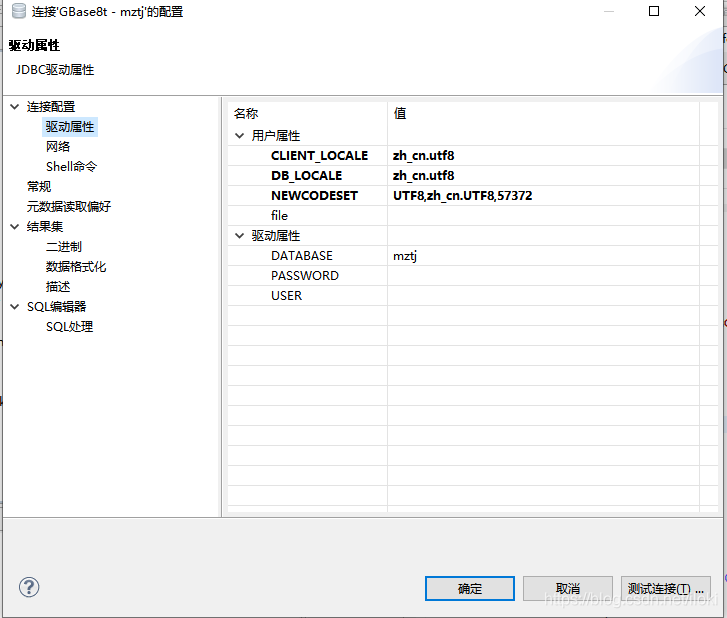
Task: Click the PASSWORD value cell
Action: pyautogui.click(x=543, y=275)
